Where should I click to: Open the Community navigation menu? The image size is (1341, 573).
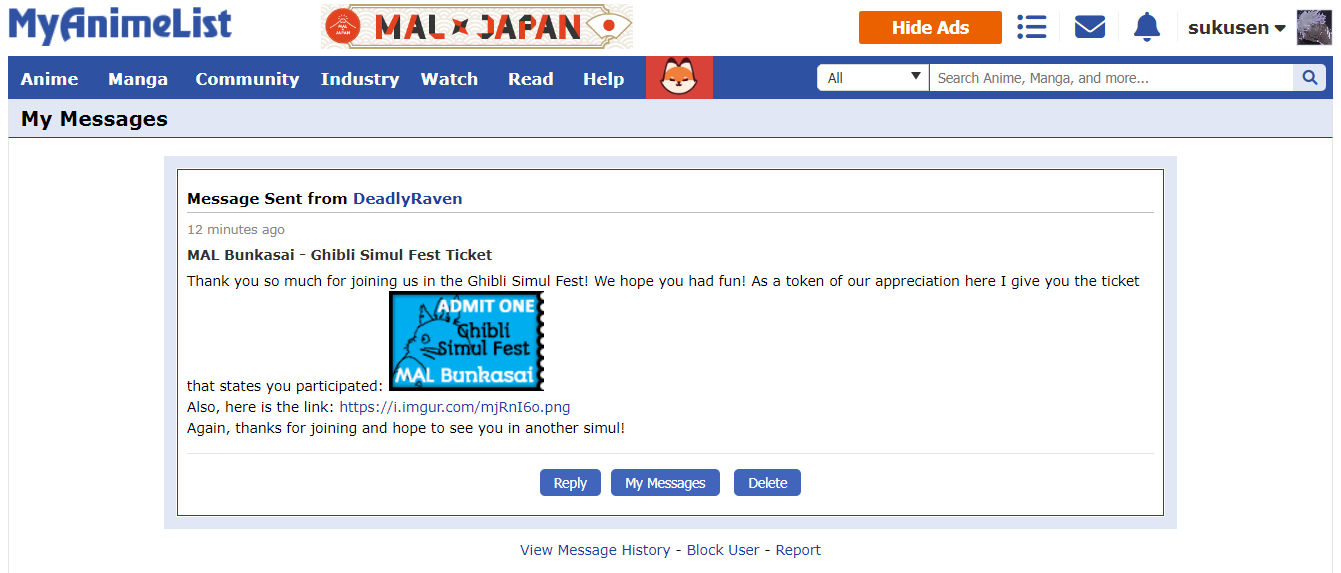(x=247, y=79)
